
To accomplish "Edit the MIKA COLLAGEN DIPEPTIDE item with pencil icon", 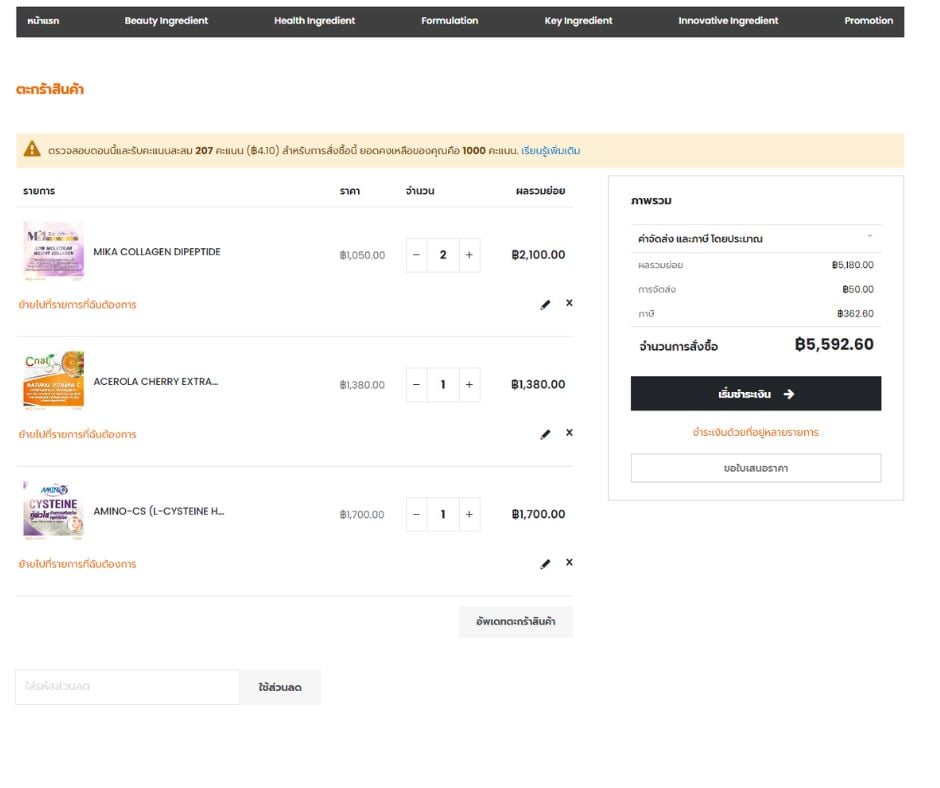I will pyautogui.click(x=545, y=305).
